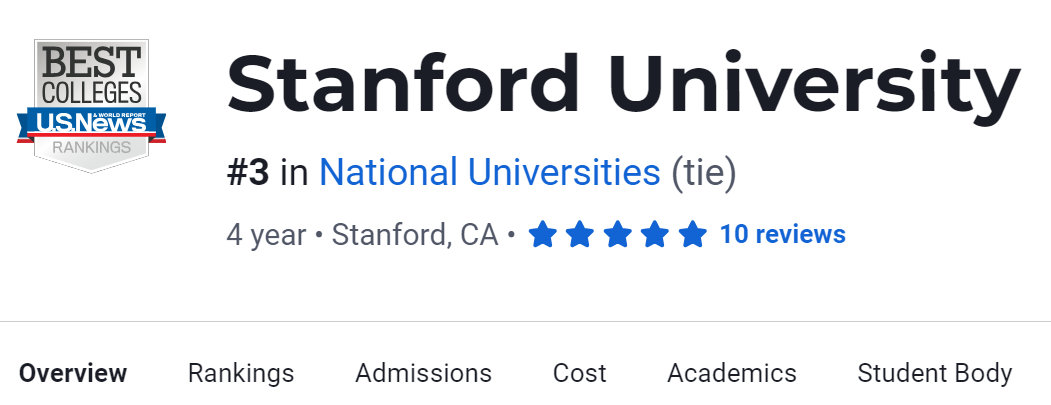The image size is (1051, 405).
Task: Click the fourth rating star
Action: [x=655, y=235]
